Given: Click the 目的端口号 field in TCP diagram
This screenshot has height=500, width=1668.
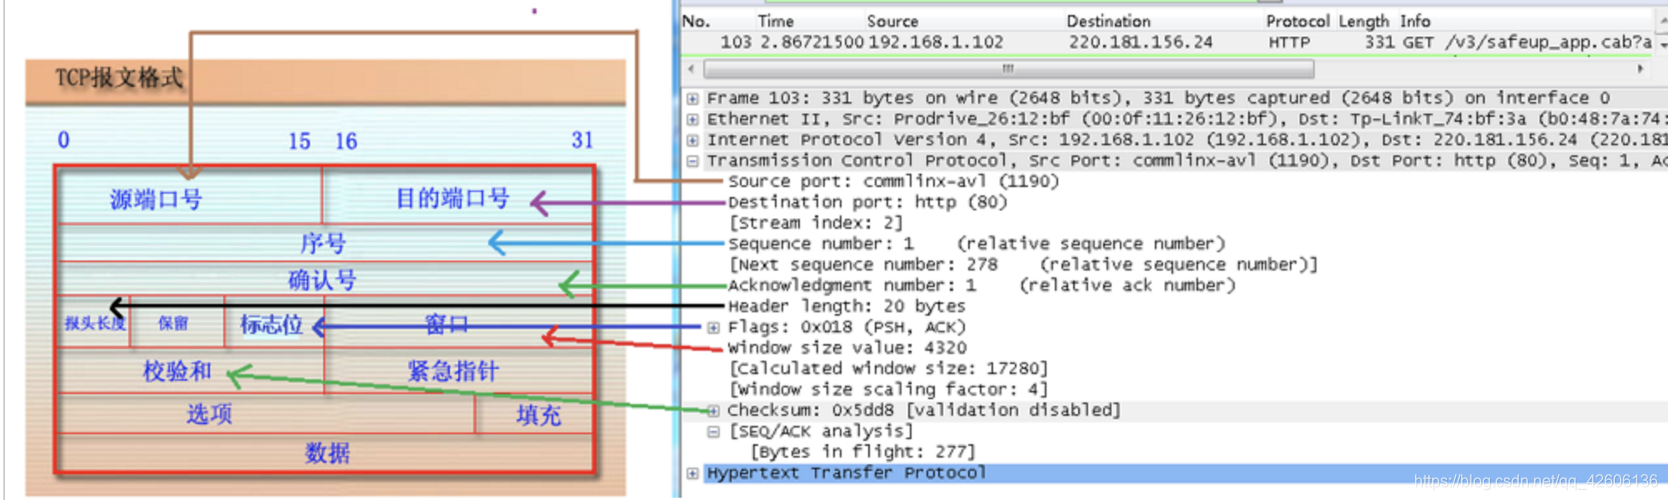Looking at the screenshot, I should pyautogui.click(x=458, y=197).
